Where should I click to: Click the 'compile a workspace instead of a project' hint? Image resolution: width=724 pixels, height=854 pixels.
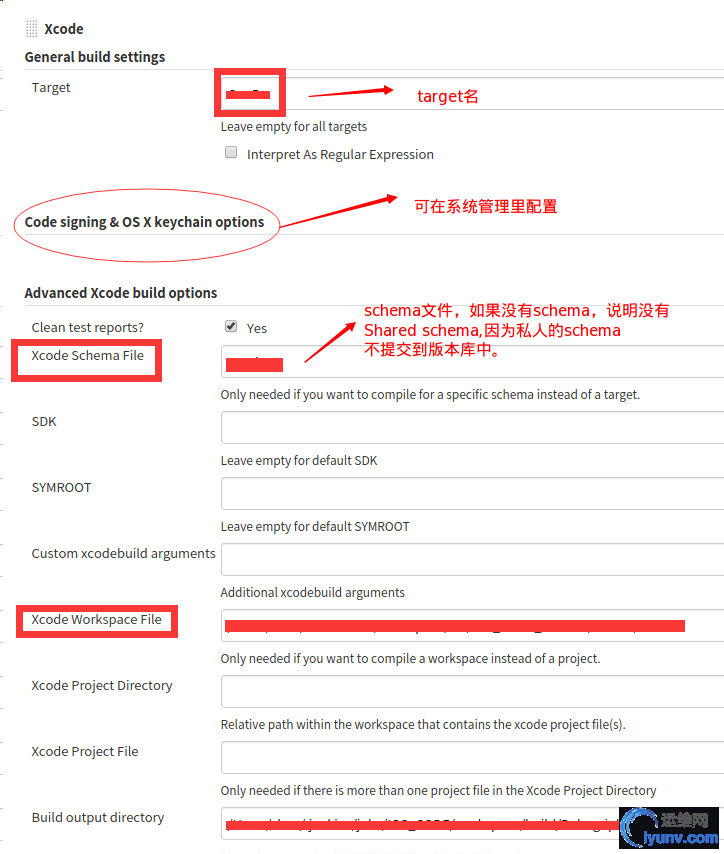click(410, 659)
